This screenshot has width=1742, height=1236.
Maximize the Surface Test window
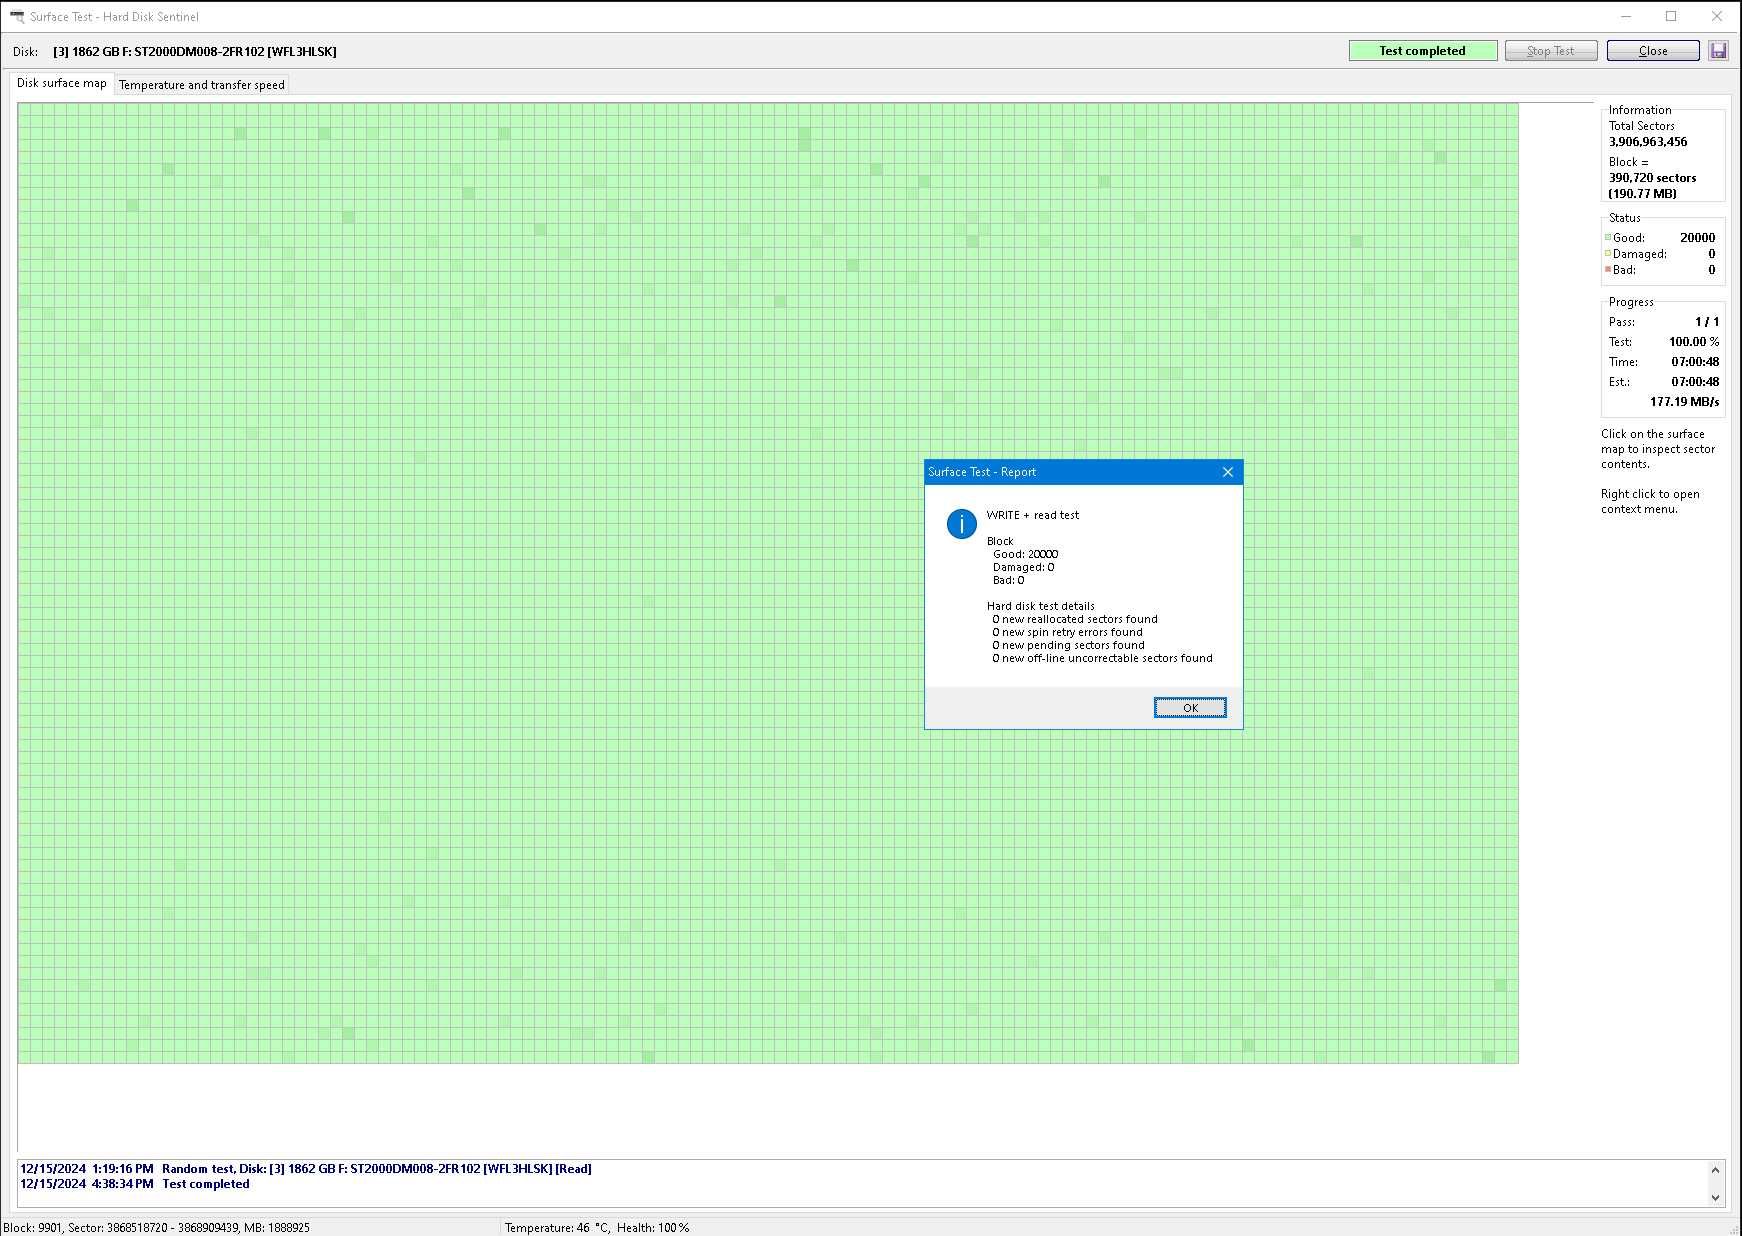point(1671,16)
